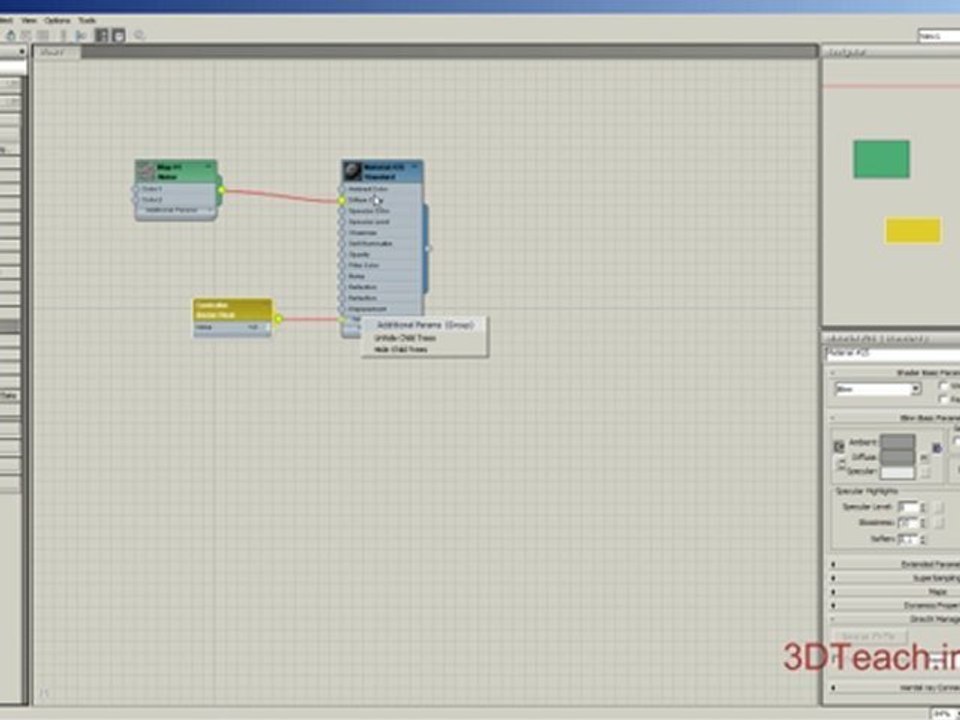This screenshot has width=960, height=720.
Task: Click the Noise node yellow output socket
Action: (x=221, y=190)
